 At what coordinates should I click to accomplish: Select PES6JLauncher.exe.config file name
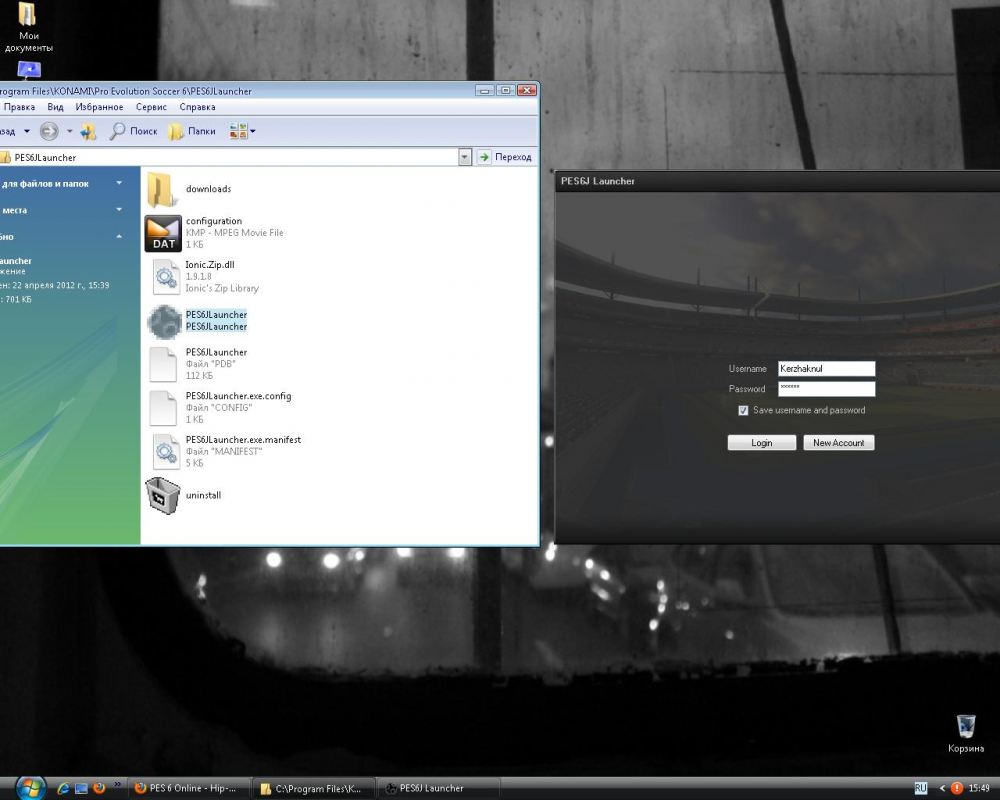(x=239, y=396)
